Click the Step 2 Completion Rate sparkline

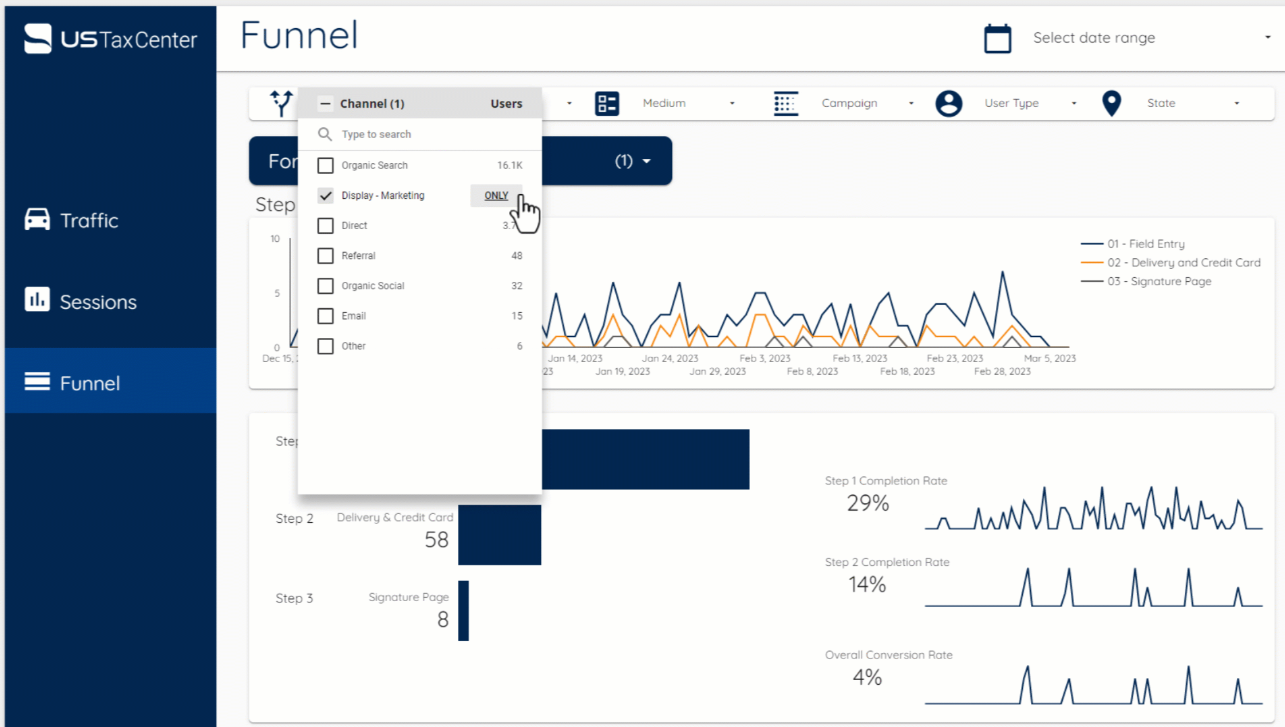[x=1093, y=586]
